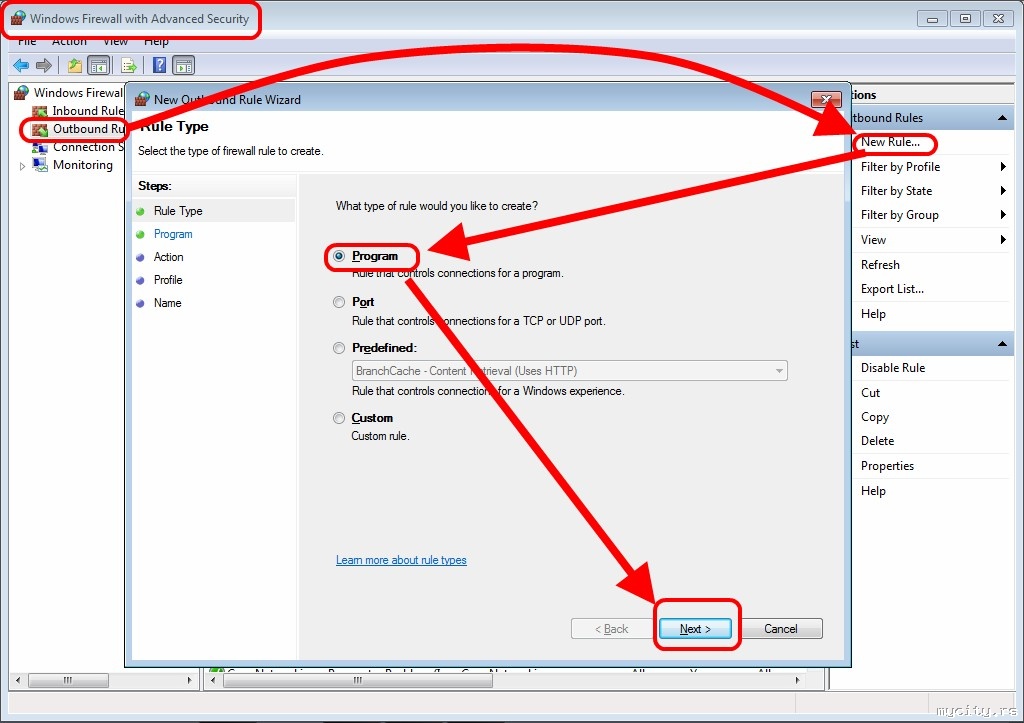The image size is (1024, 723).
Task: Click Help under selected rule actions
Action: point(873,490)
